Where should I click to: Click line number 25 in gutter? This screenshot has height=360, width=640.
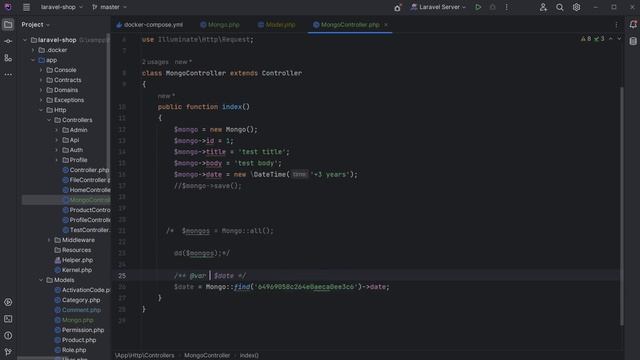(122, 276)
